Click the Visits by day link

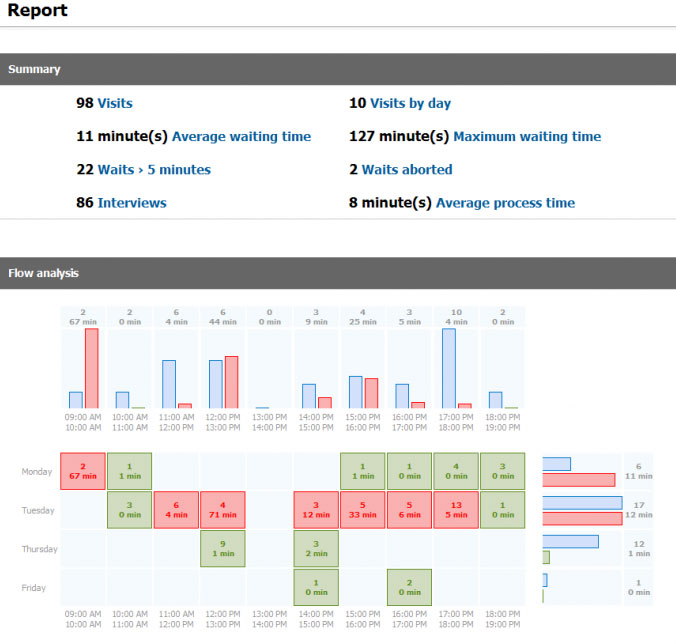pos(410,103)
